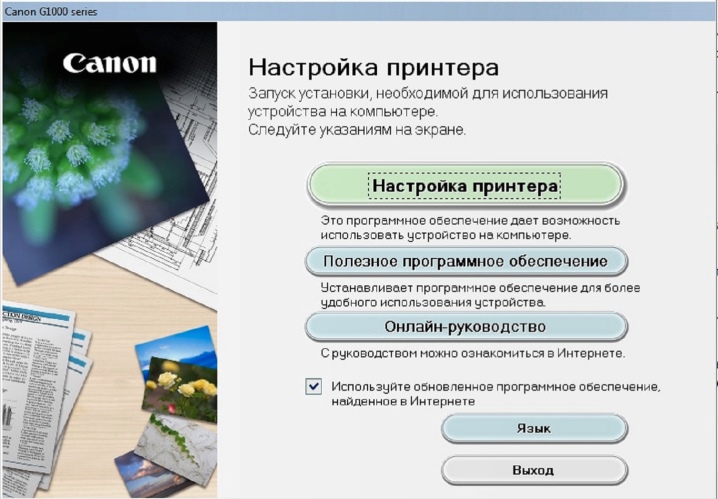The width and height of the screenshot is (718, 499).
Task: Click the Canon G1000 series title bar
Action: coord(359,11)
